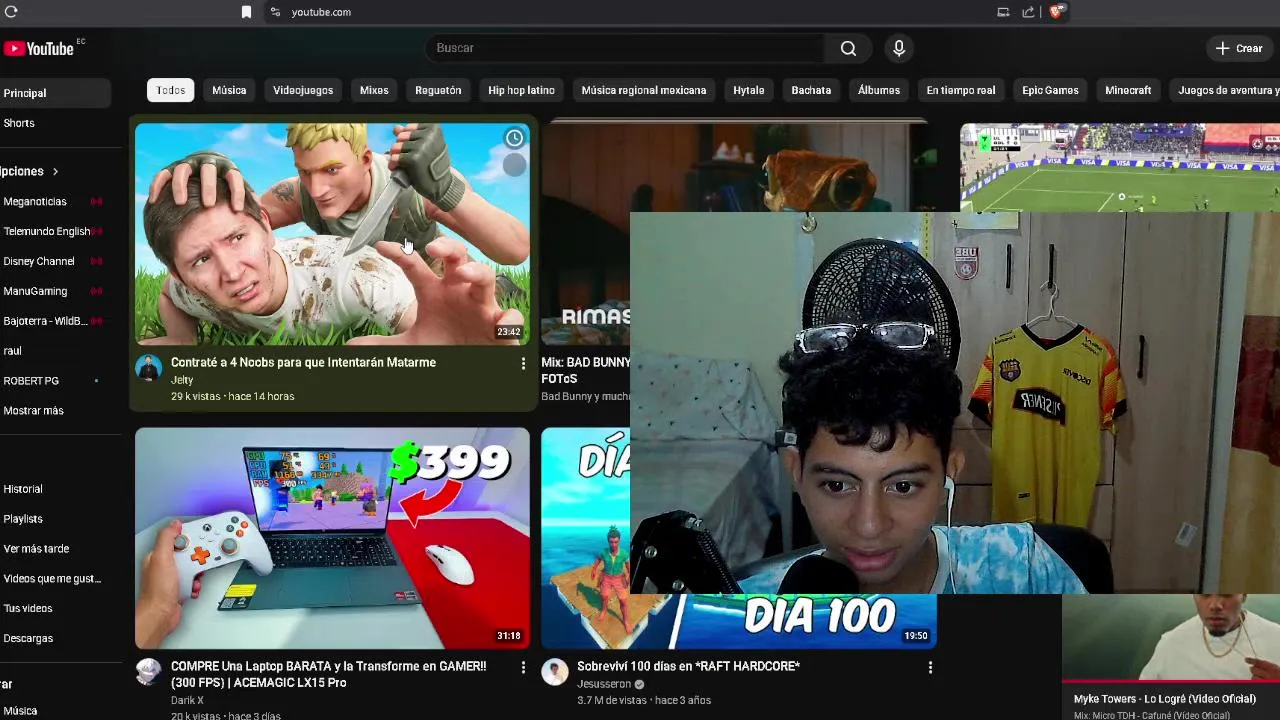Click the Jelty channel avatar
1280x720 pixels.
pos(148,368)
